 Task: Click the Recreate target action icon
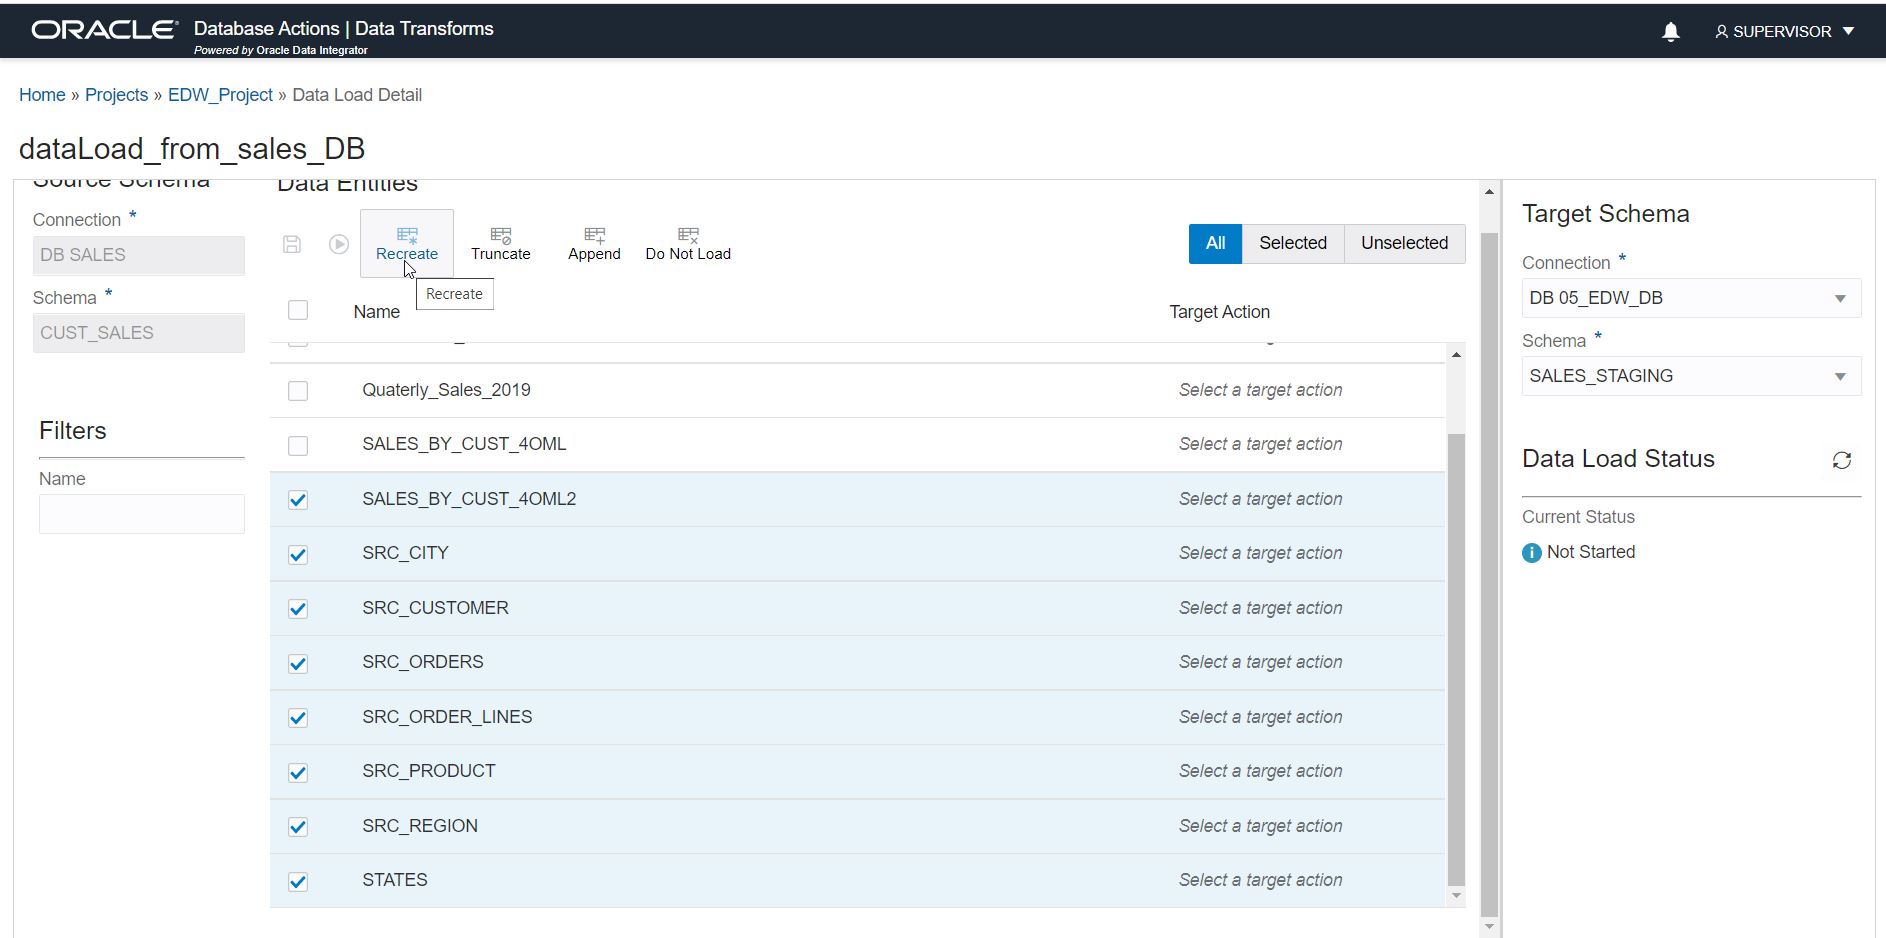406,236
